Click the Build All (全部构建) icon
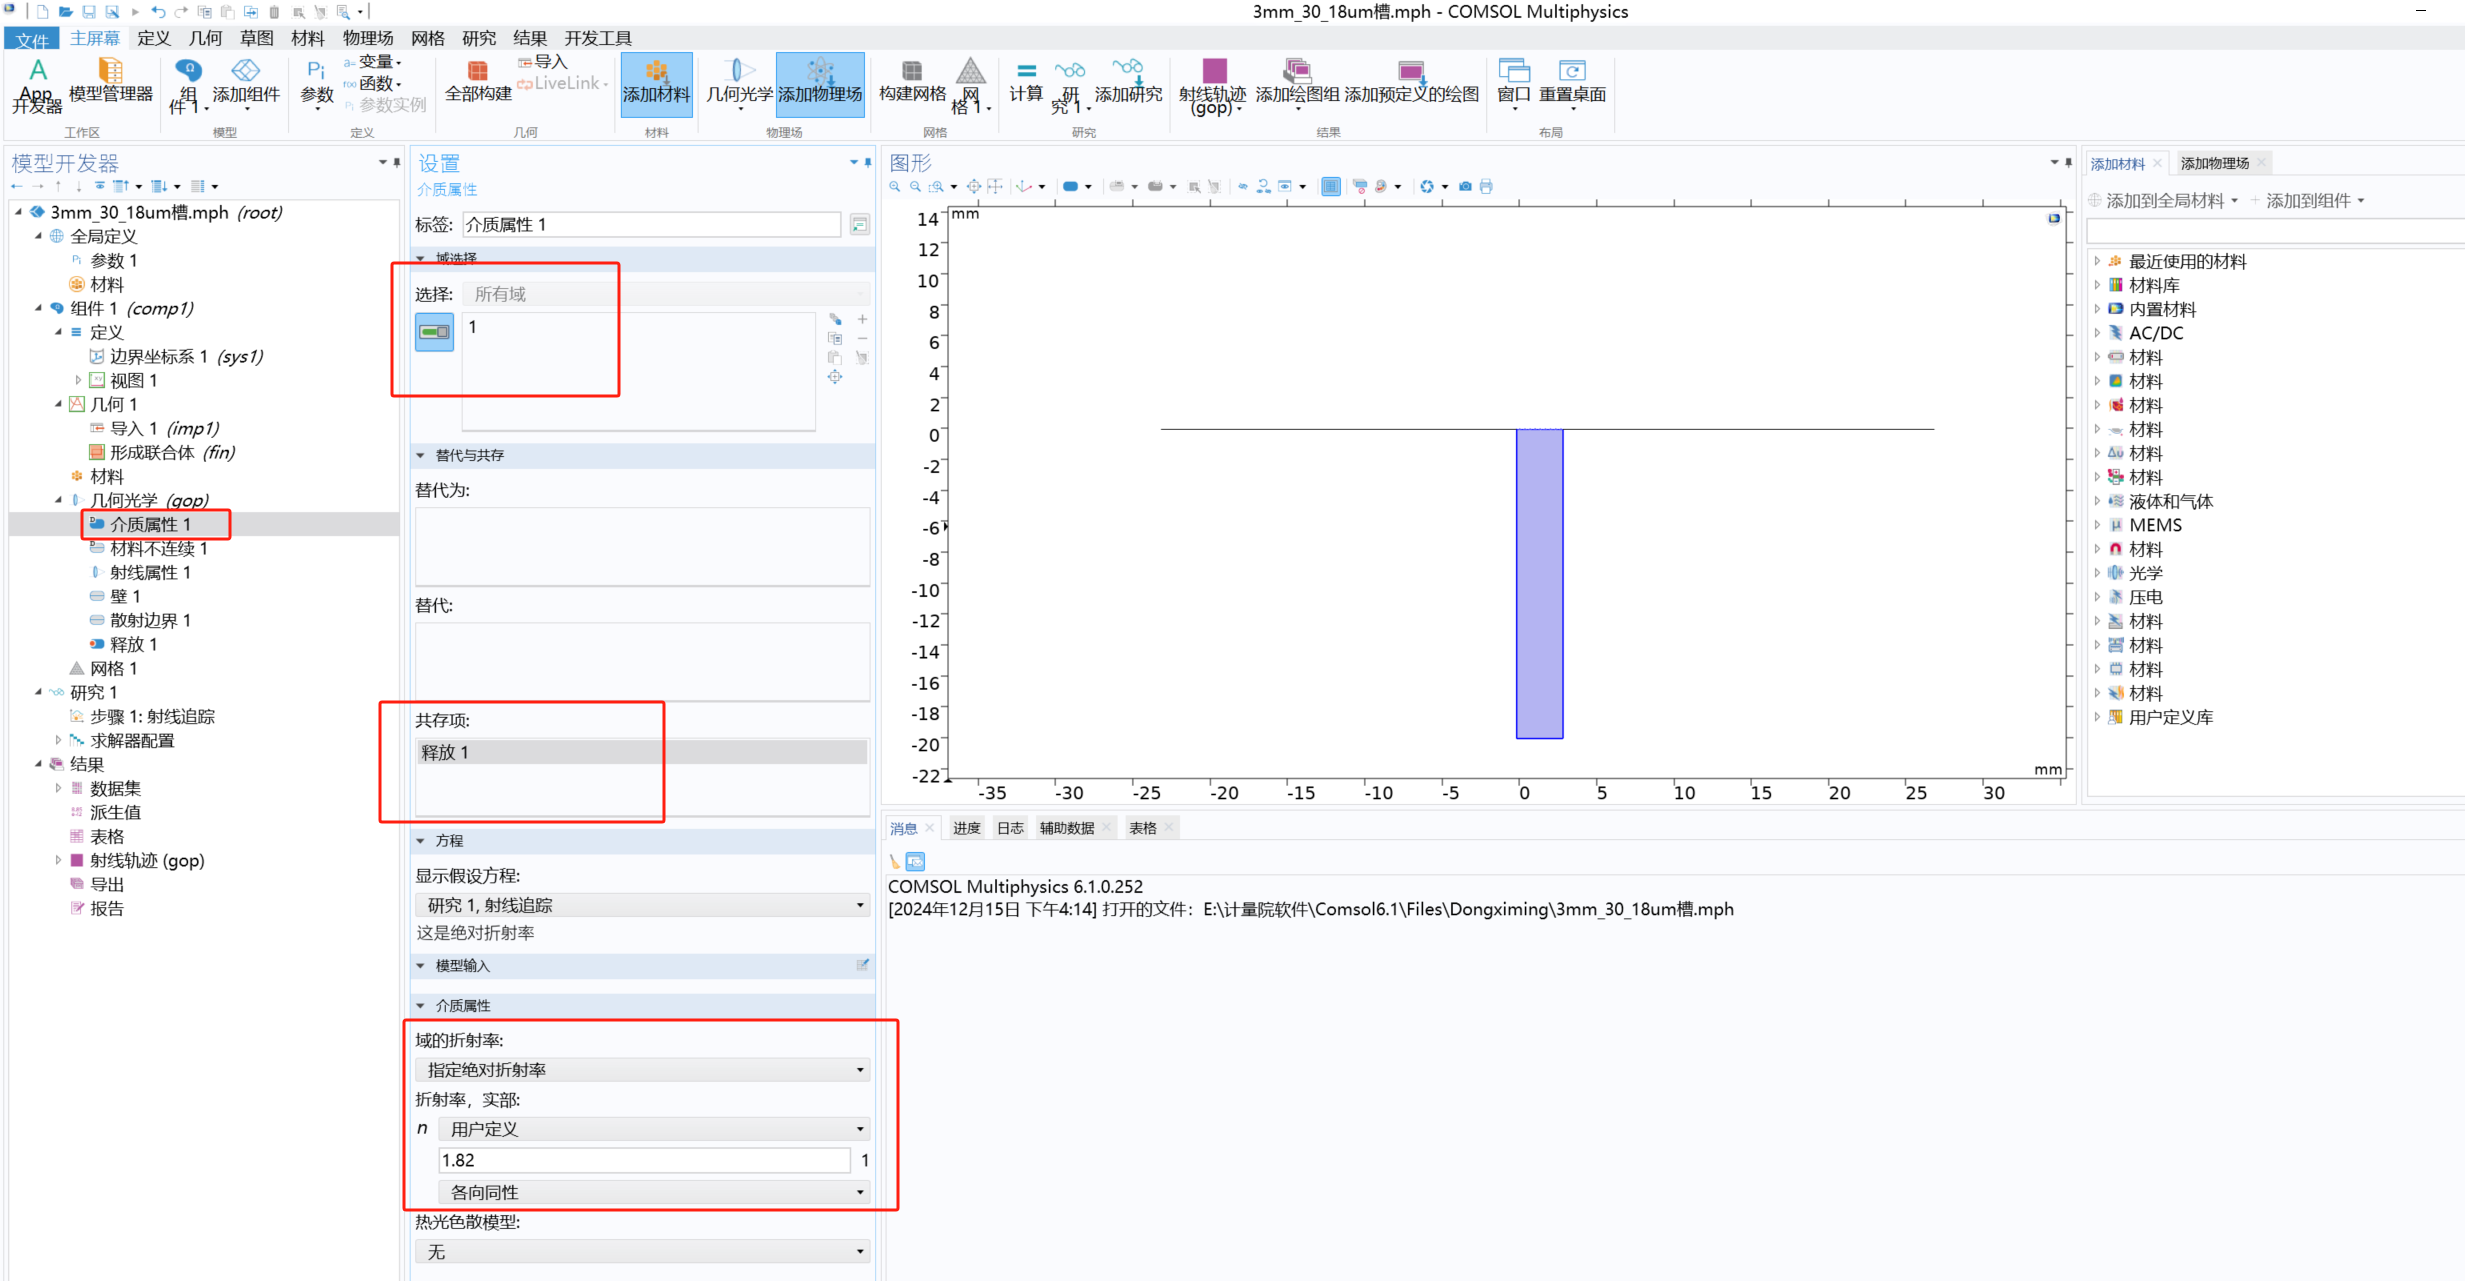The height and width of the screenshot is (1281, 2465). [477, 81]
